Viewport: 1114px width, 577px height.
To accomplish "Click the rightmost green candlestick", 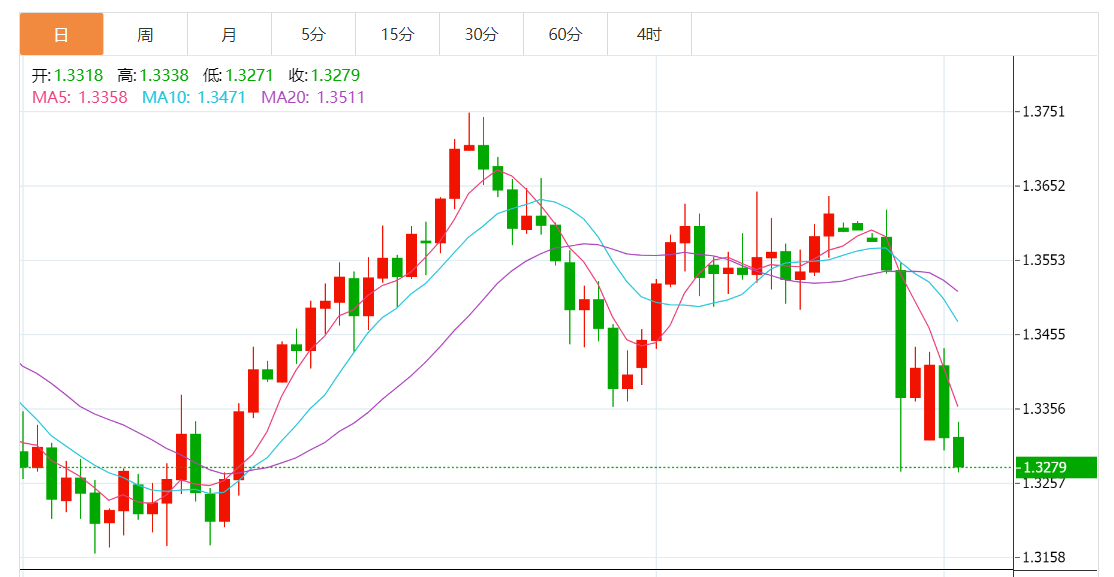I will coord(958,451).
